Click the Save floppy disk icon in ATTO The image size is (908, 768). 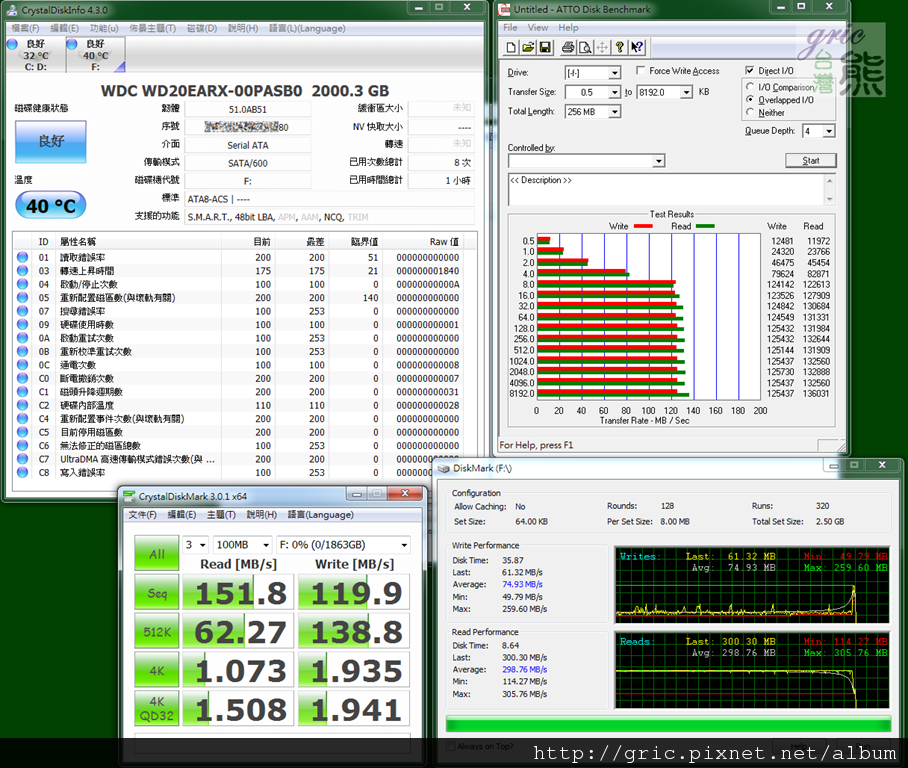coord(545,47)
